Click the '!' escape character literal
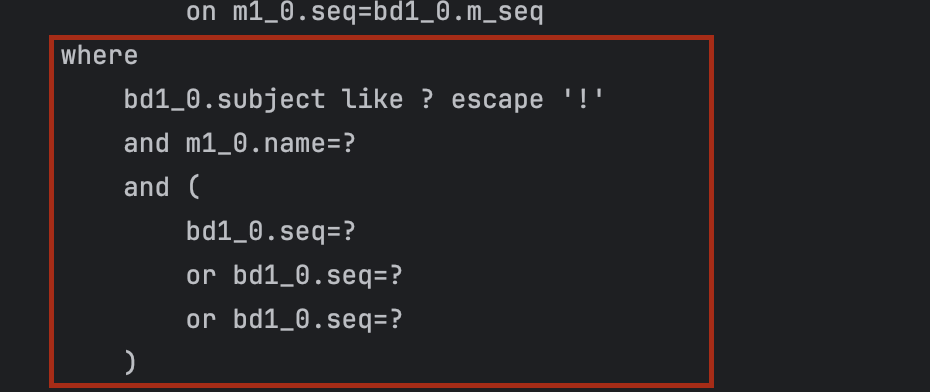The width and height of the screenshot is (930, 392). pos(582,99)
